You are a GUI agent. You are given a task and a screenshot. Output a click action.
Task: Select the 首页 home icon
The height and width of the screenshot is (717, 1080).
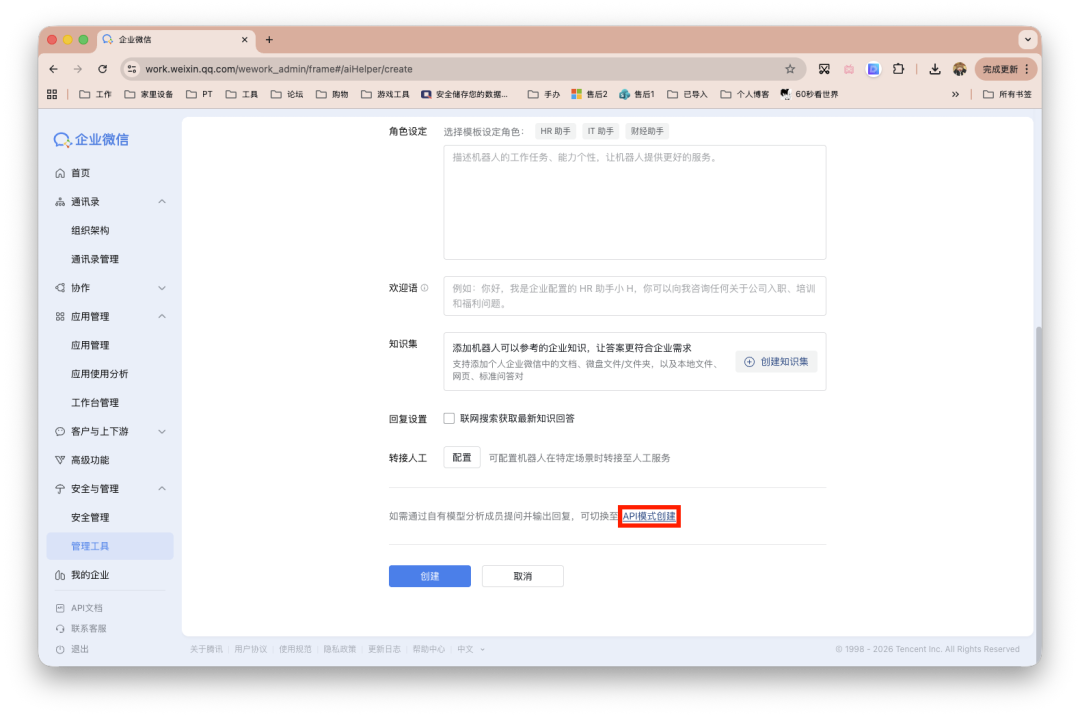[x=62, y=172]
